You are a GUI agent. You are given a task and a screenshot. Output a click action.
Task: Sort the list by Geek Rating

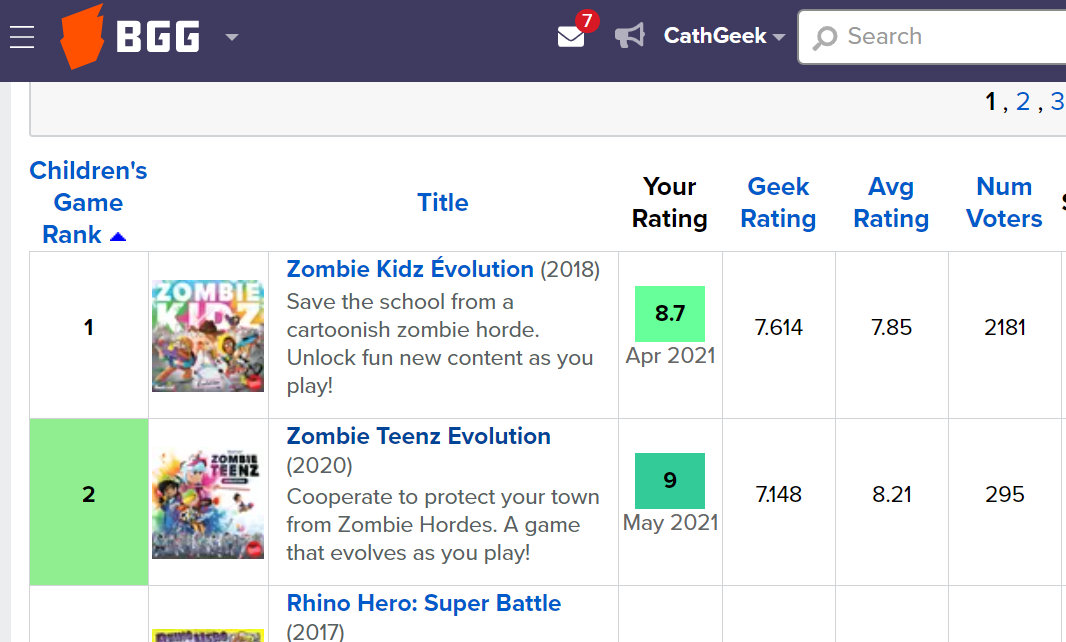click(778, 202)
